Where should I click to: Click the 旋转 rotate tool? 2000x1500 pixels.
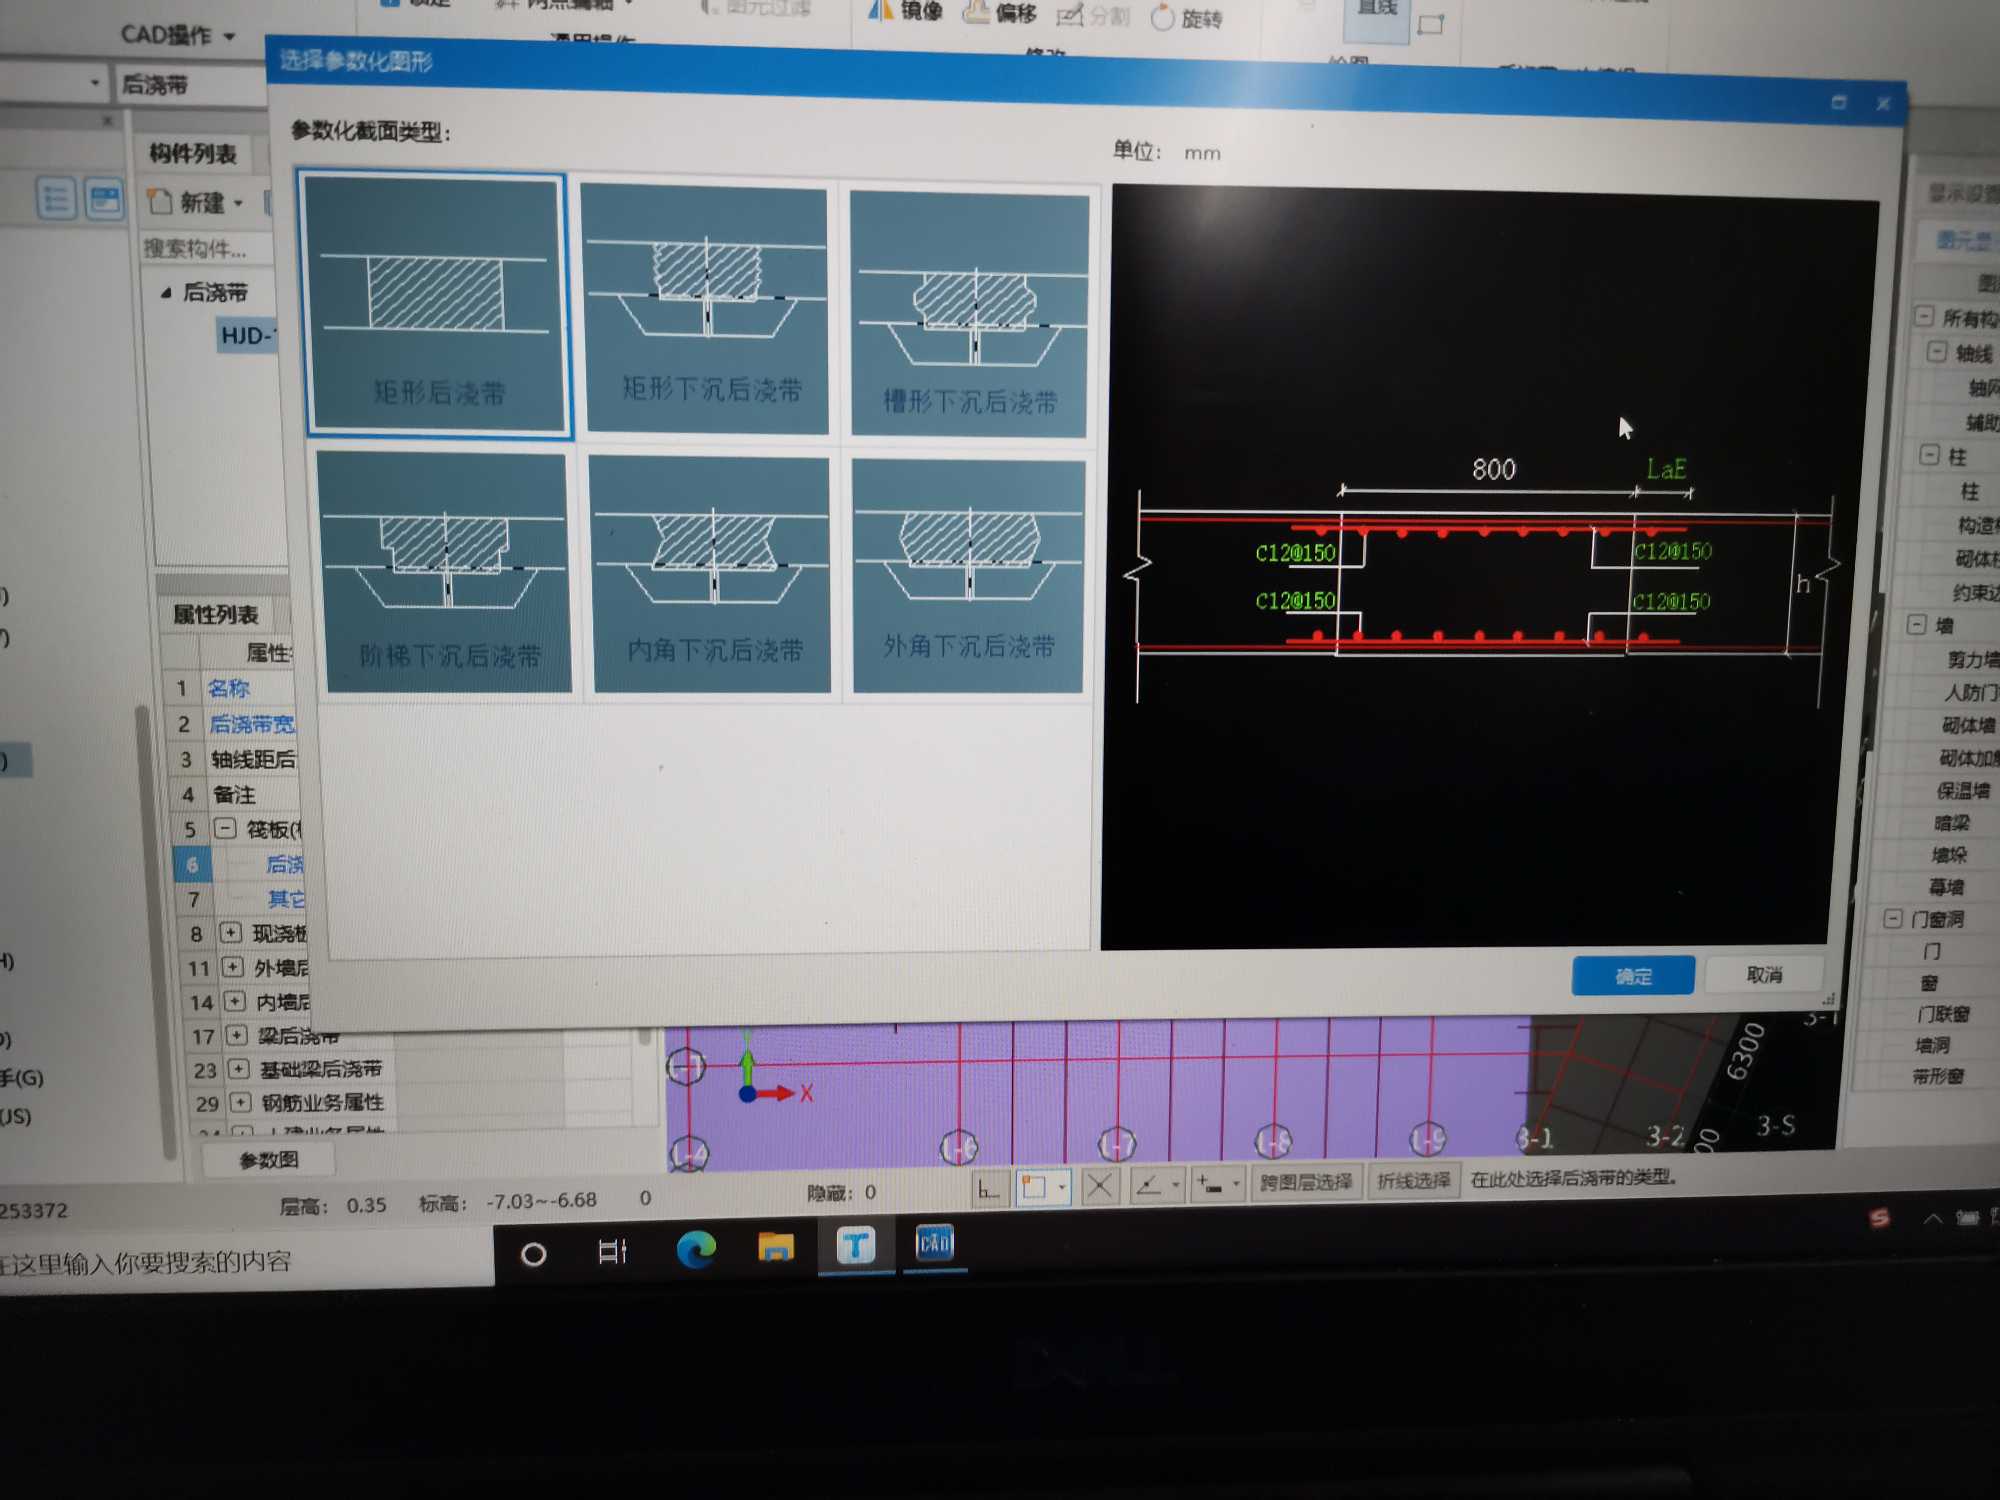pyautogui.click(x=1187, y=18)
